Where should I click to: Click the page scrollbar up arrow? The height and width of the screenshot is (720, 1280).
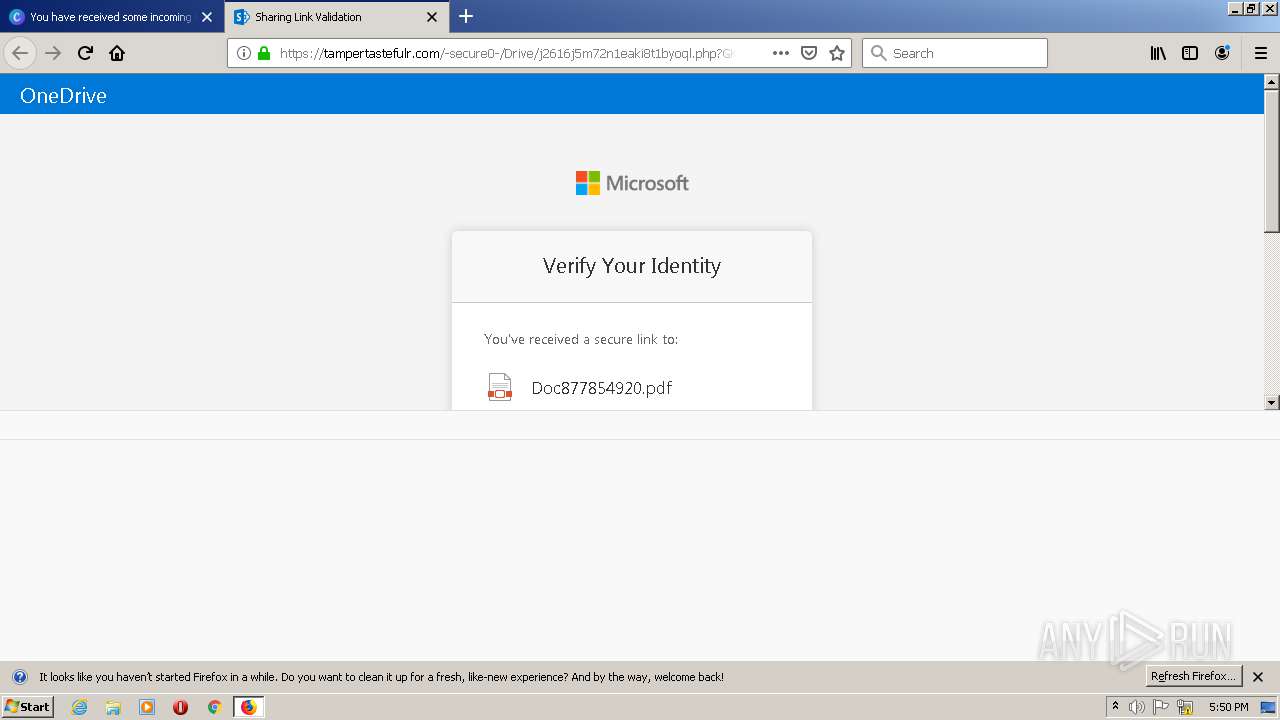pos(1272,81)
